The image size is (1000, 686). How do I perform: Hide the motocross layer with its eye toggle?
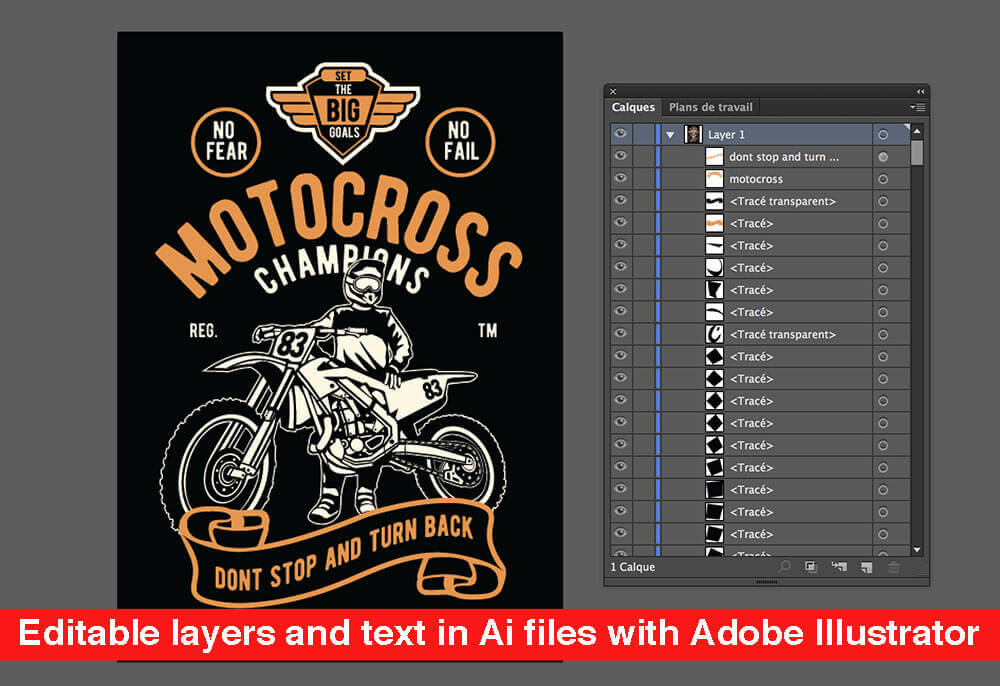tap(621, 178)
